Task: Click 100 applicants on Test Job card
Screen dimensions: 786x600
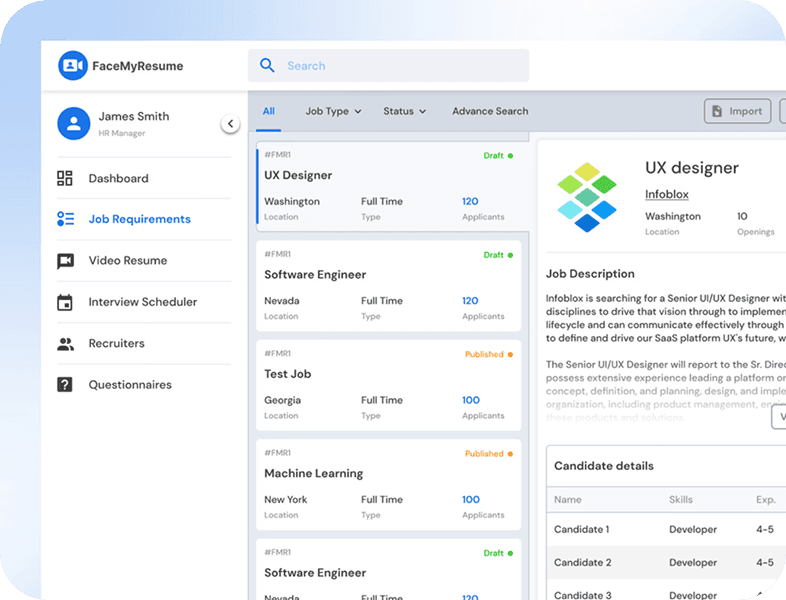Action: (471, 400)
